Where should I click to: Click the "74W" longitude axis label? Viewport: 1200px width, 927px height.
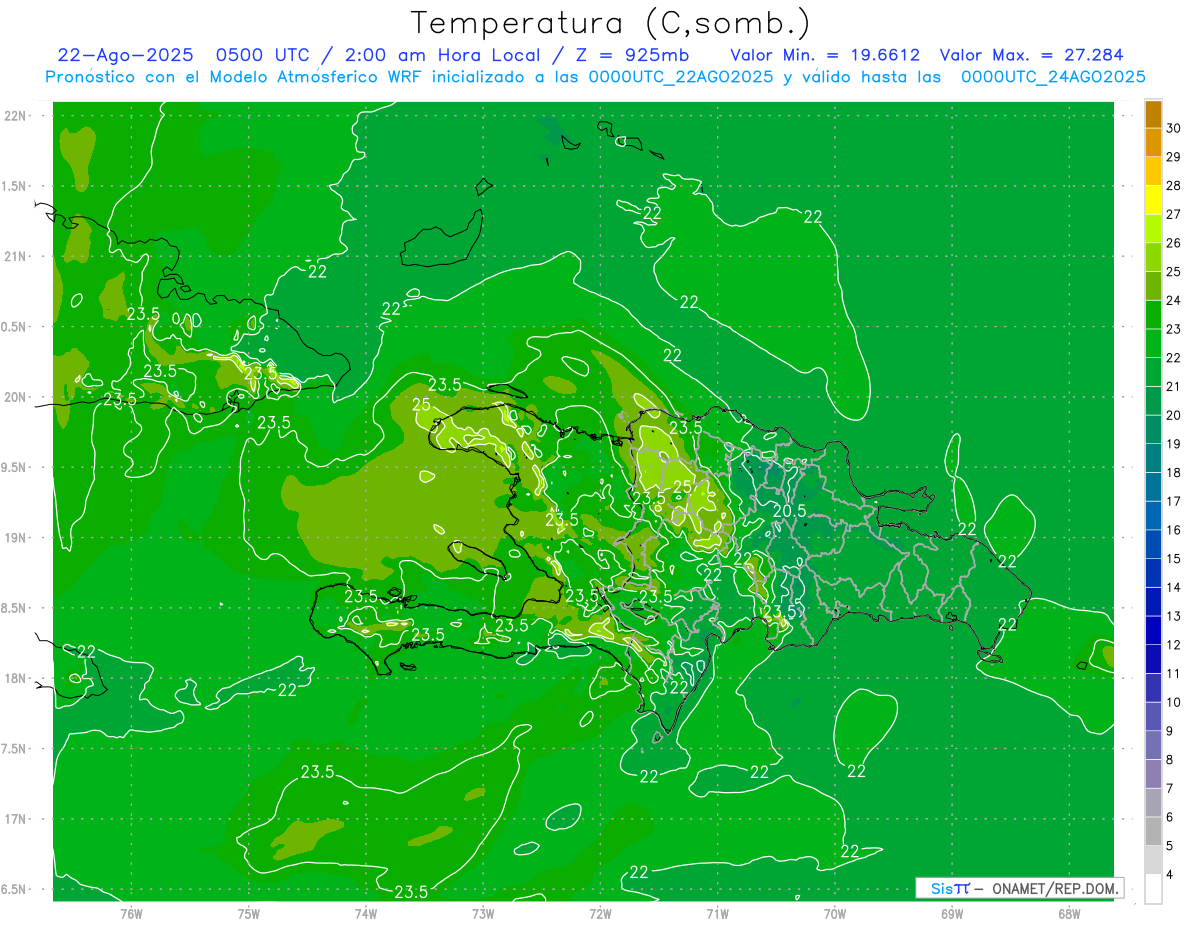(366, 913)
